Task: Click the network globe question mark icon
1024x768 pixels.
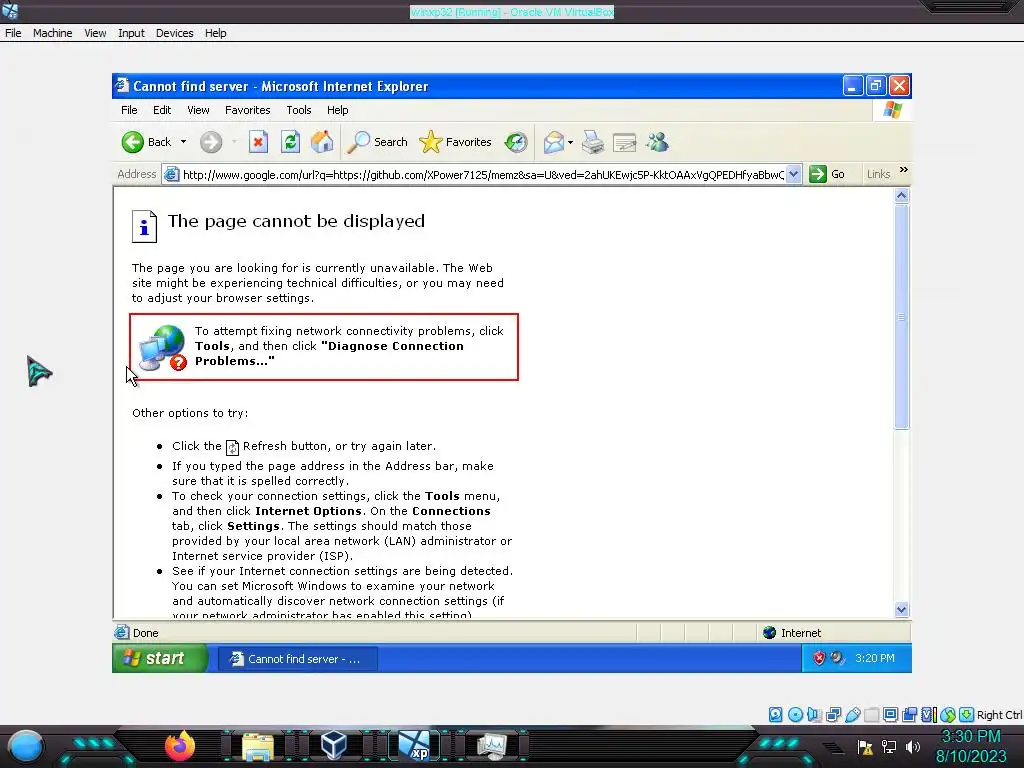Action: [163, 347]
